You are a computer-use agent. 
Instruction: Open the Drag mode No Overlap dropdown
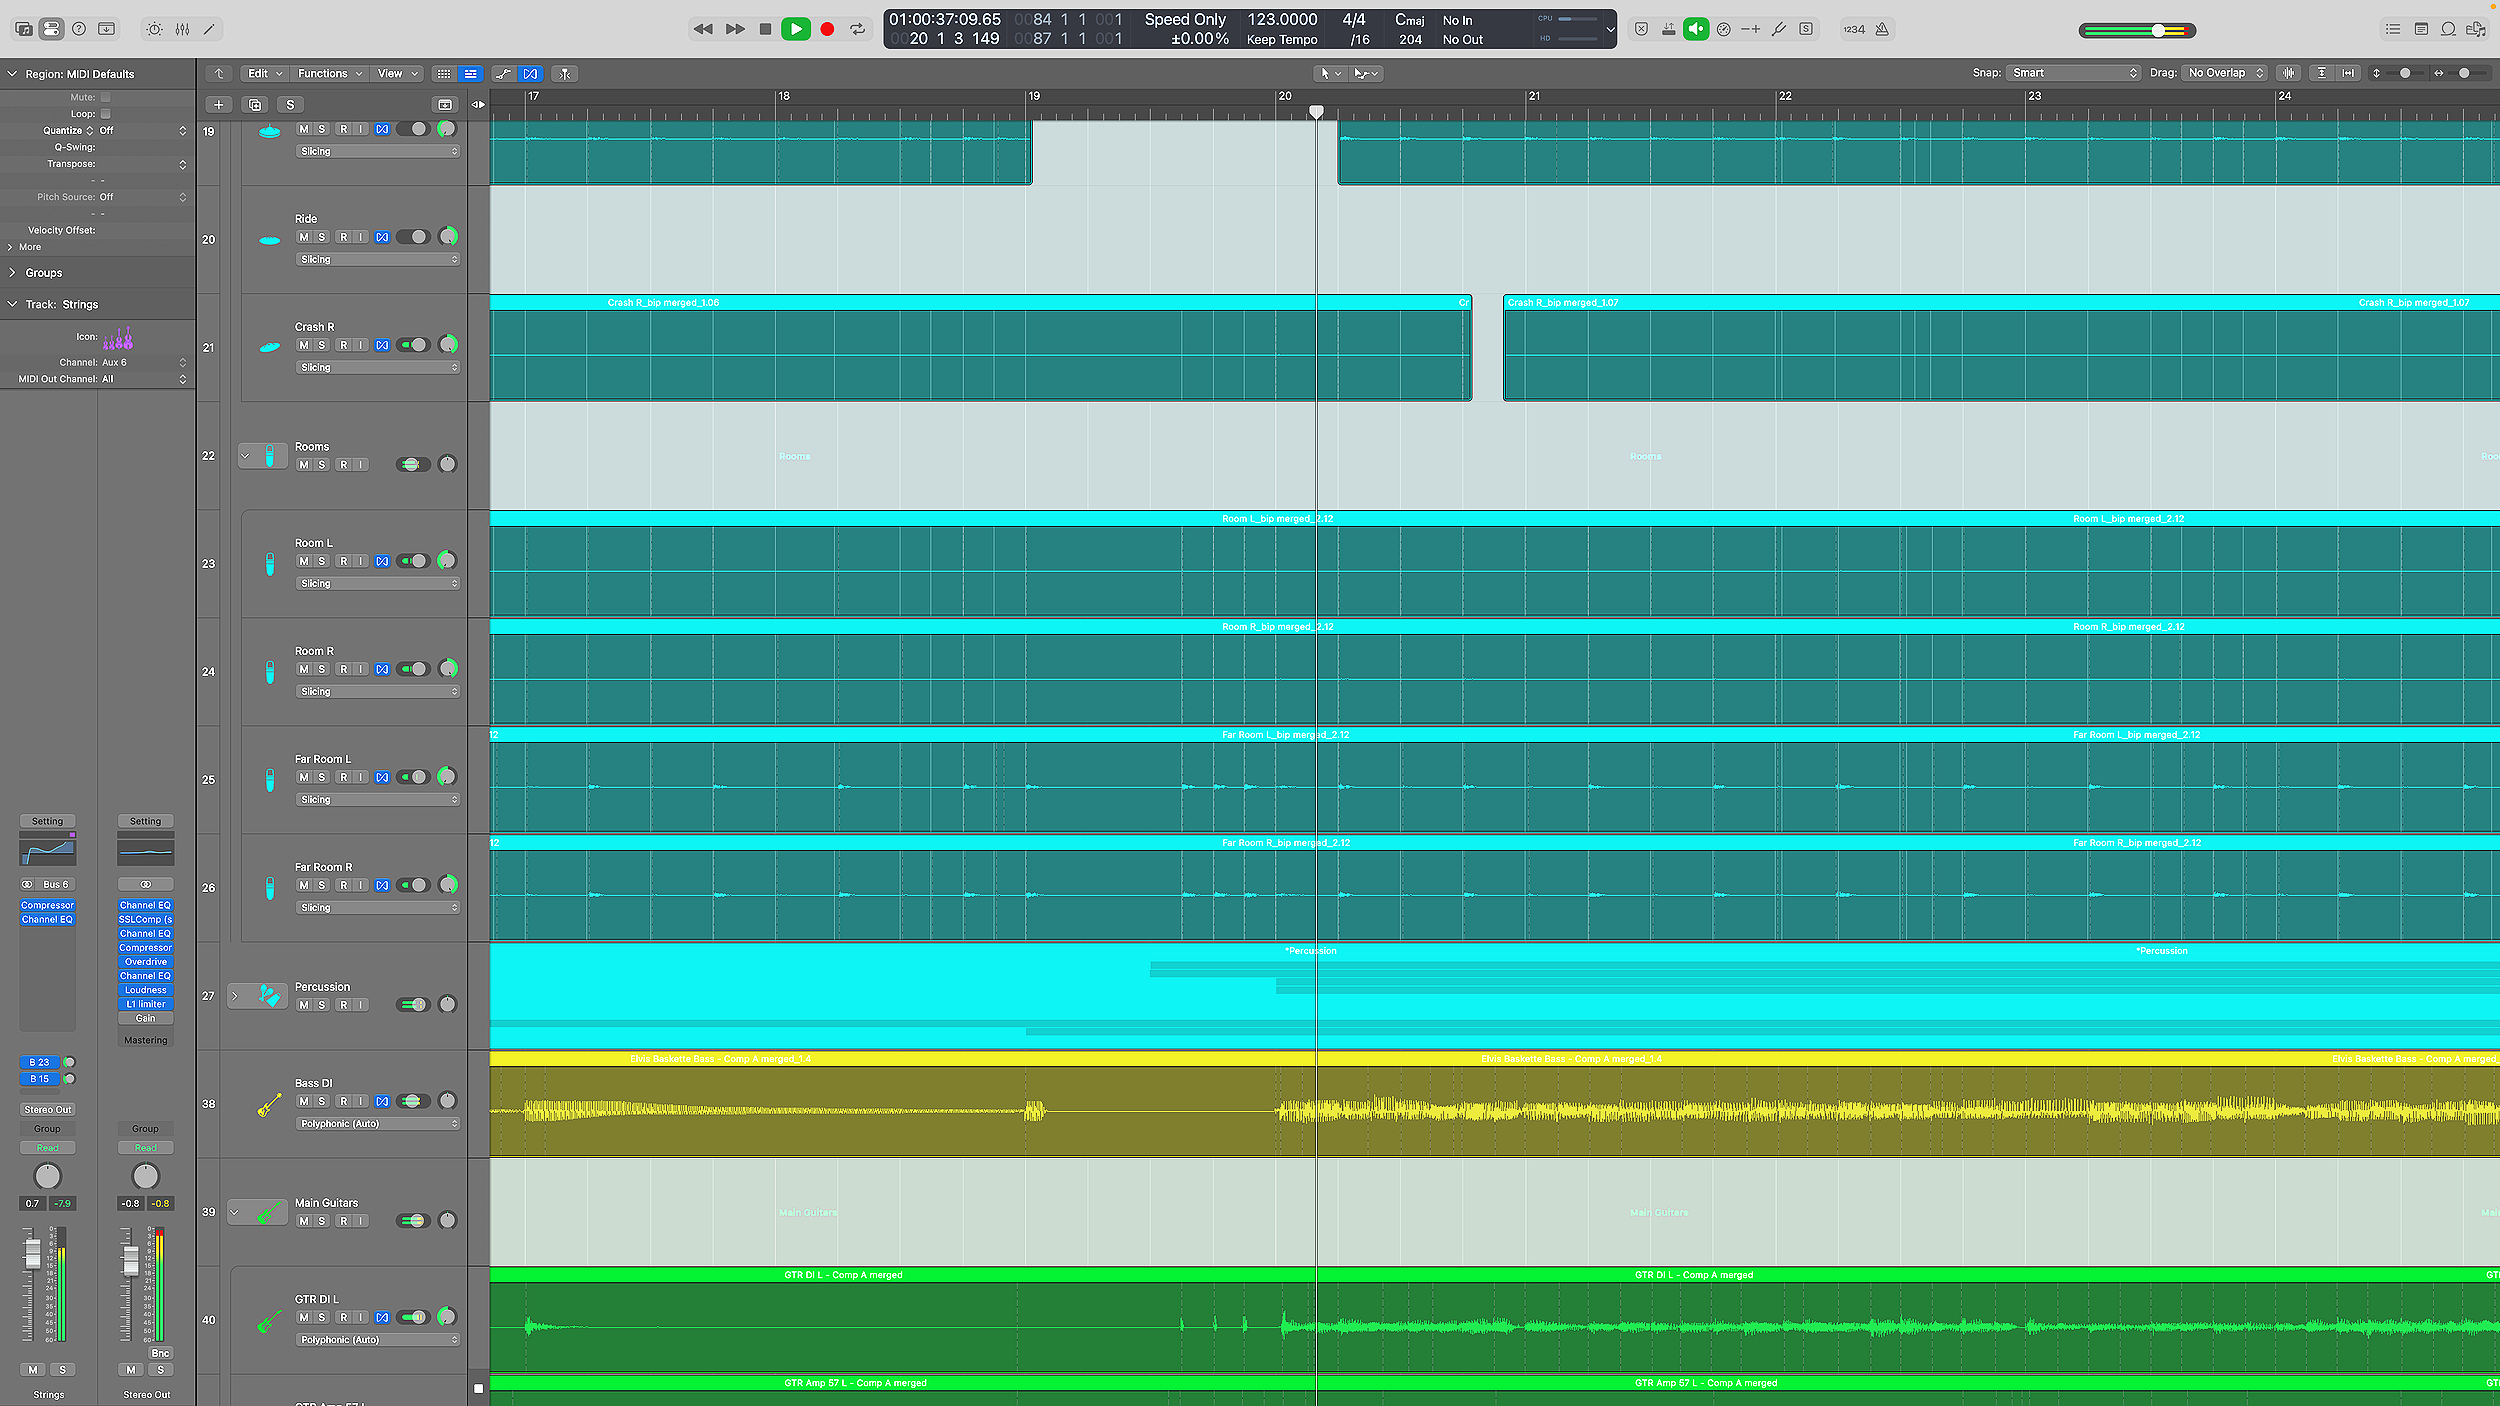pyautogui.click(x=2225, y=73)
